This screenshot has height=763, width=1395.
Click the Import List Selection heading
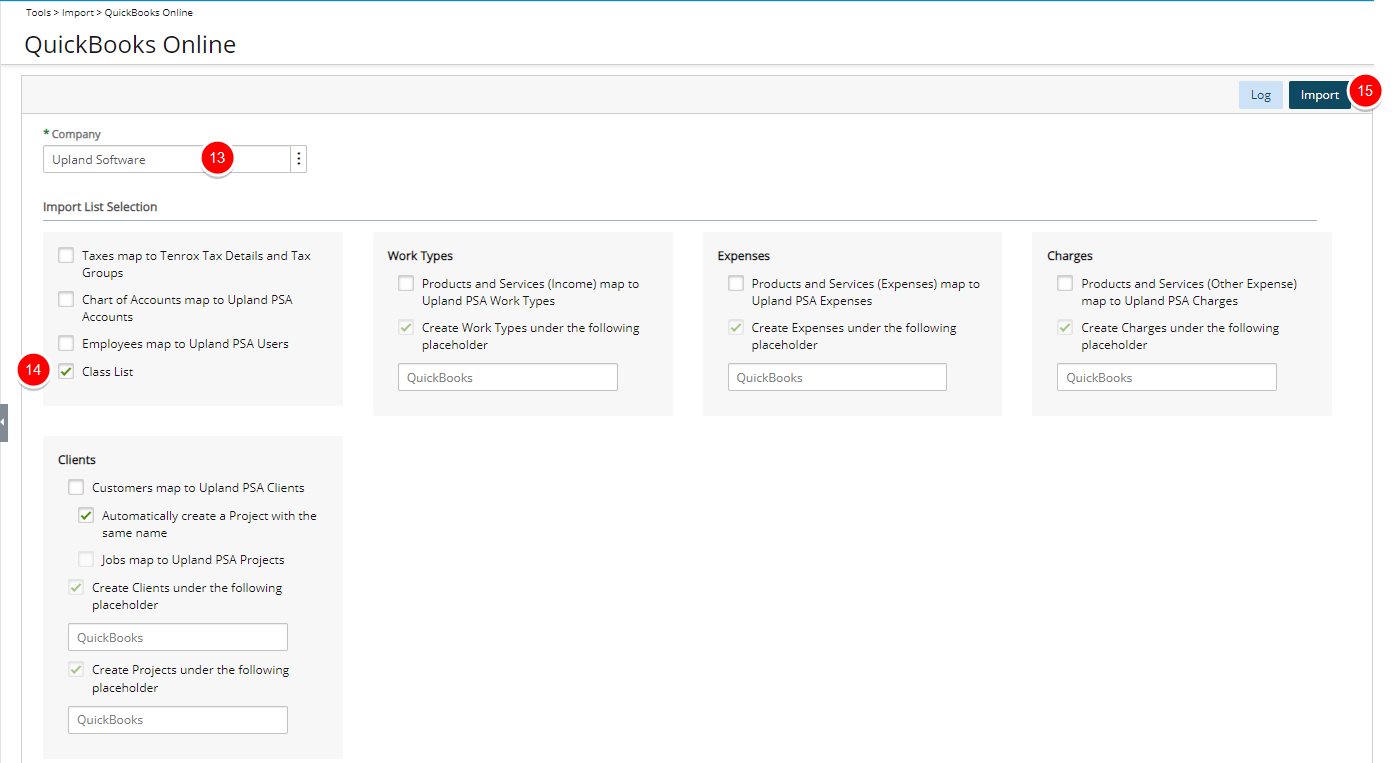pyautogui.click(x=100, y=207)
